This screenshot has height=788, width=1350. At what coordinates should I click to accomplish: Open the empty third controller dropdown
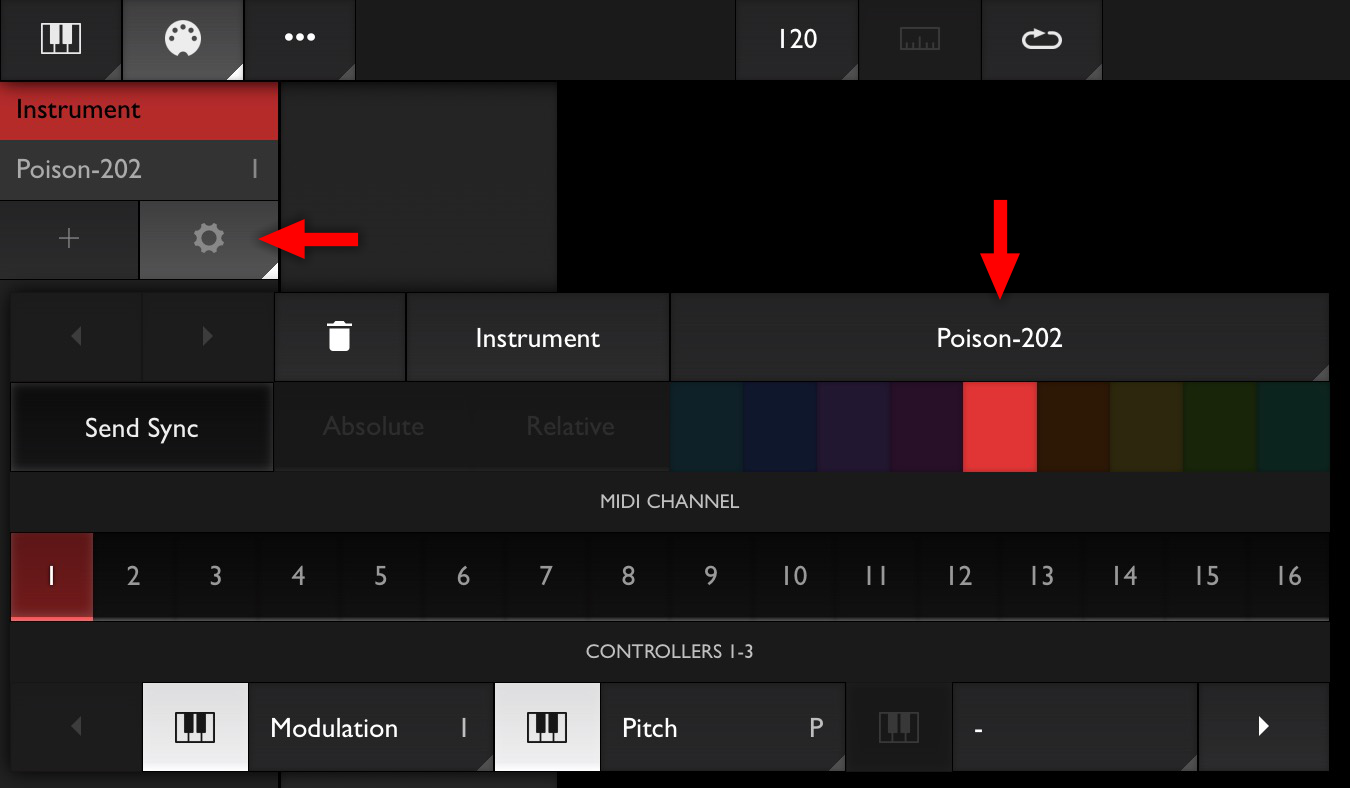pos(1074,727)
